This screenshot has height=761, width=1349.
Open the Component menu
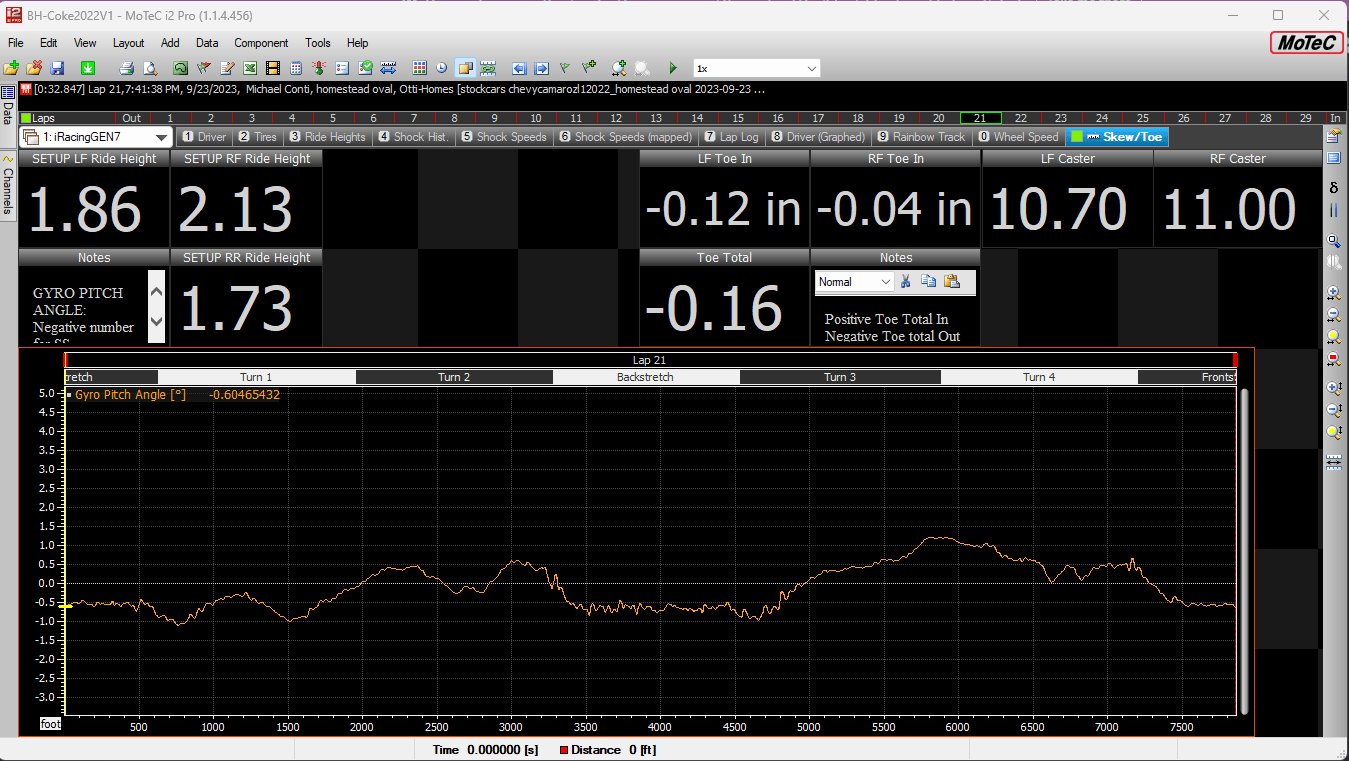261,43
